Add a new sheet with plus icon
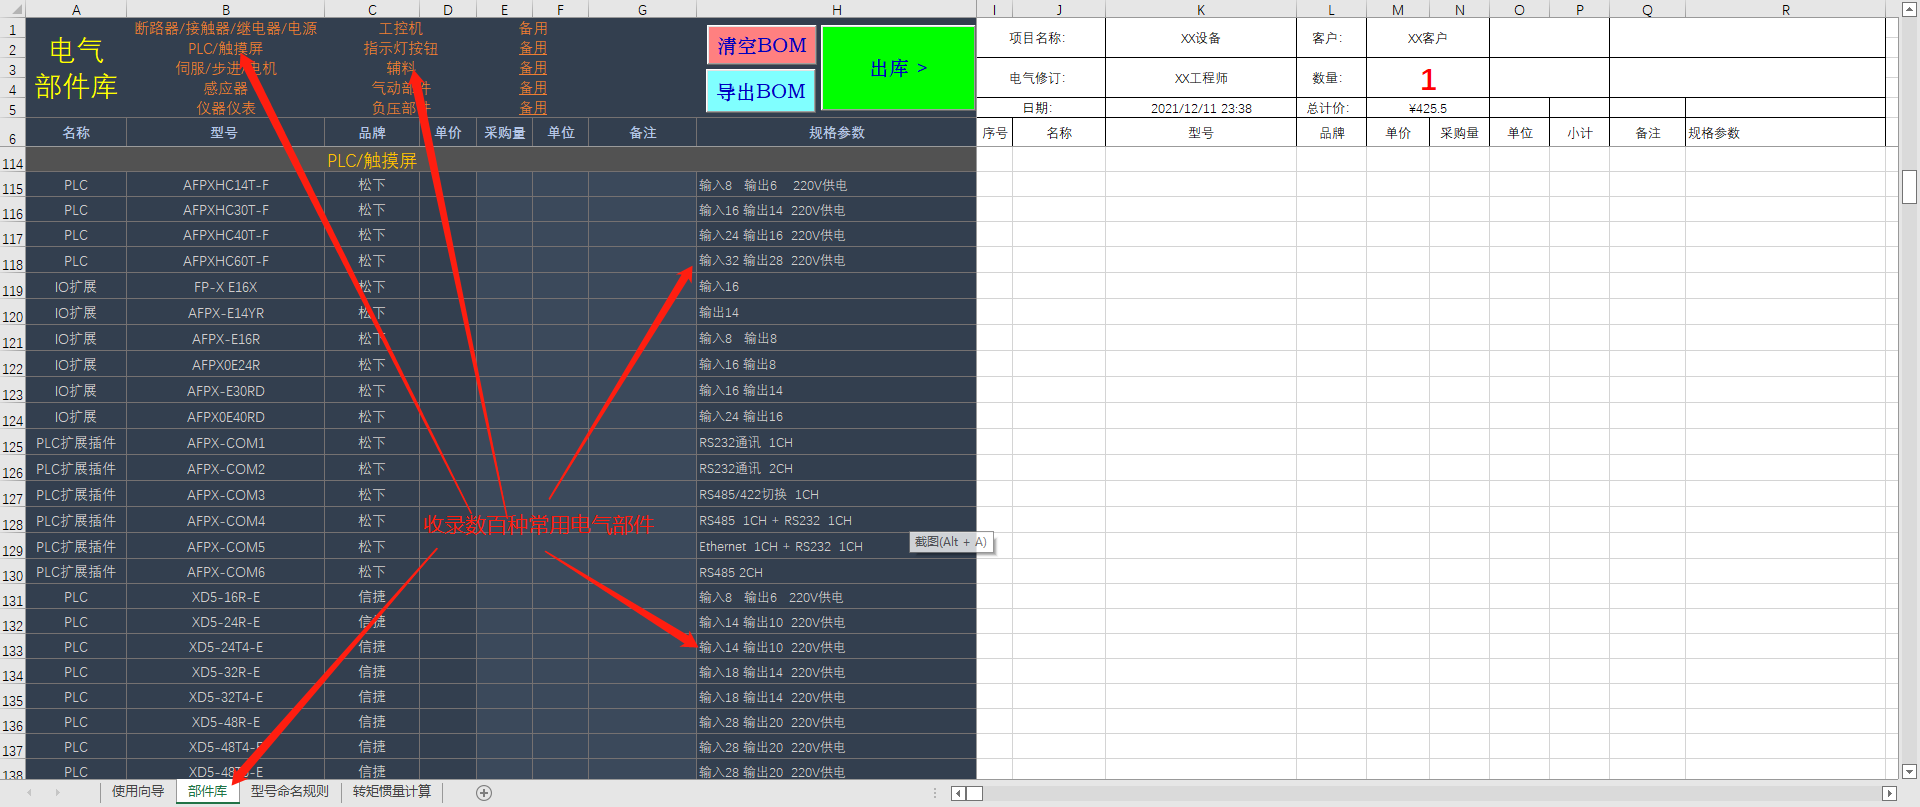Screen dimensions: 1920x807 point(484,793)
